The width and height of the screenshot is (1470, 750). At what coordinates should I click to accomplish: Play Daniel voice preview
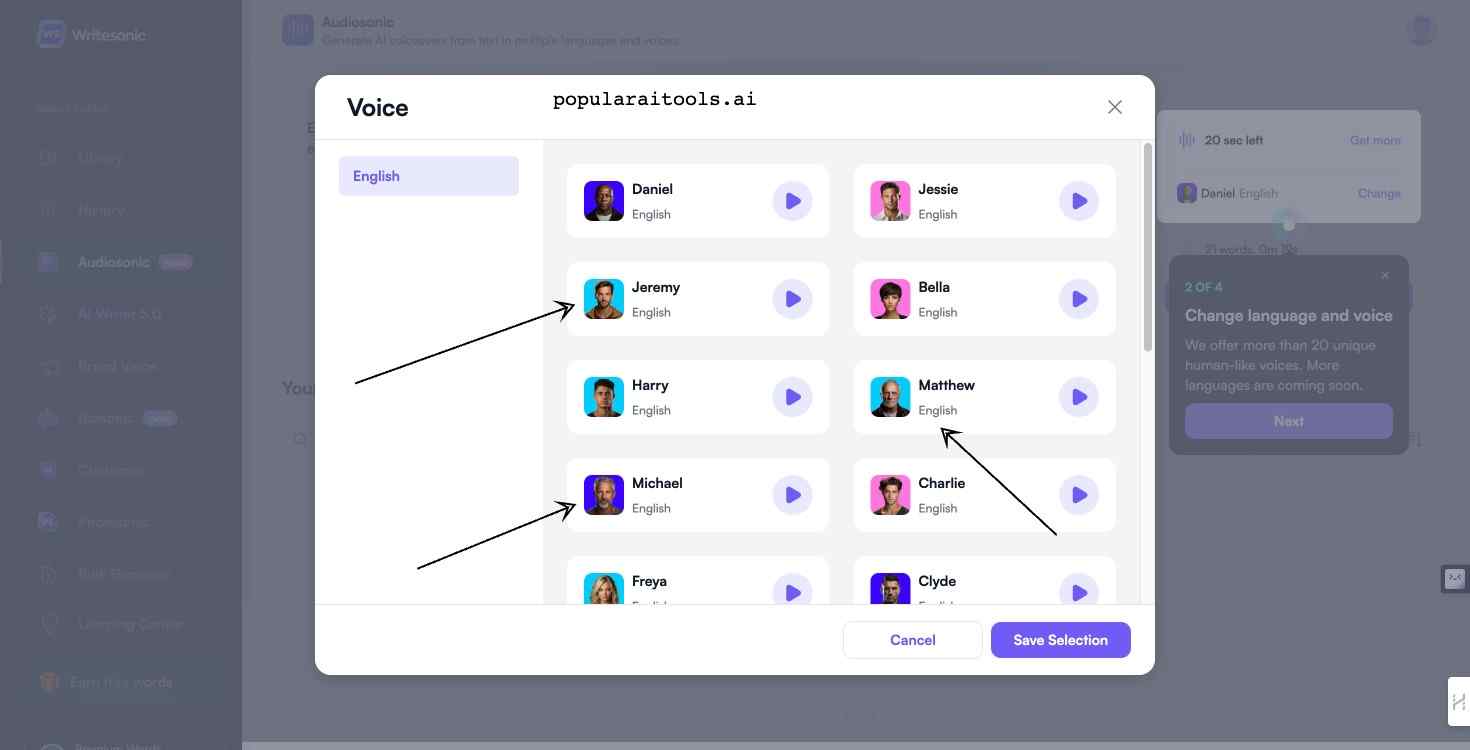click(792, 201)
